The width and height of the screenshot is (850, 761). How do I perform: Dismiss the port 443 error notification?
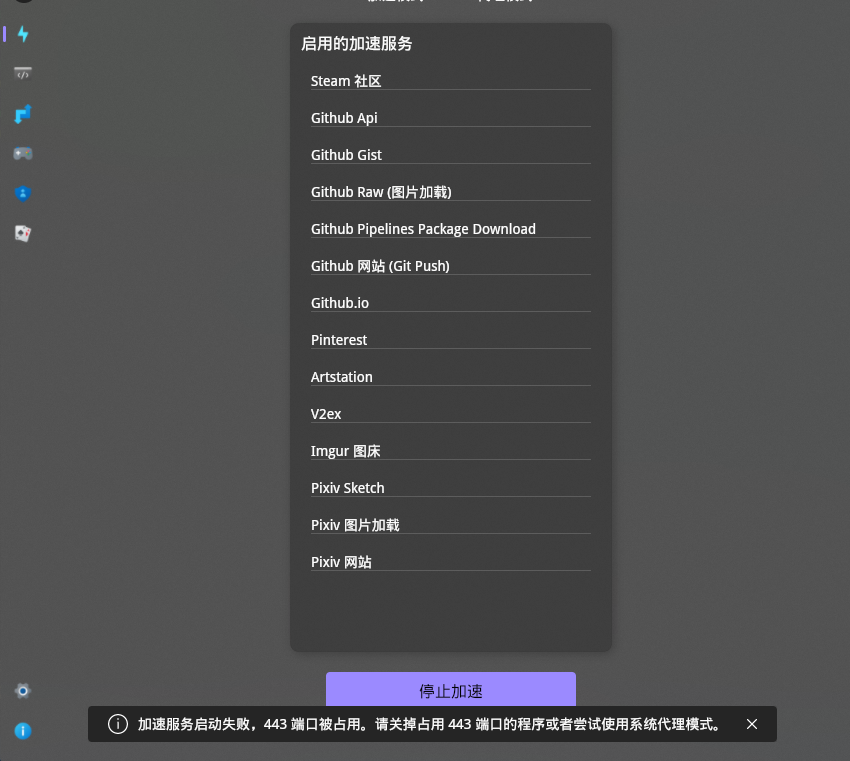[752, 724]
